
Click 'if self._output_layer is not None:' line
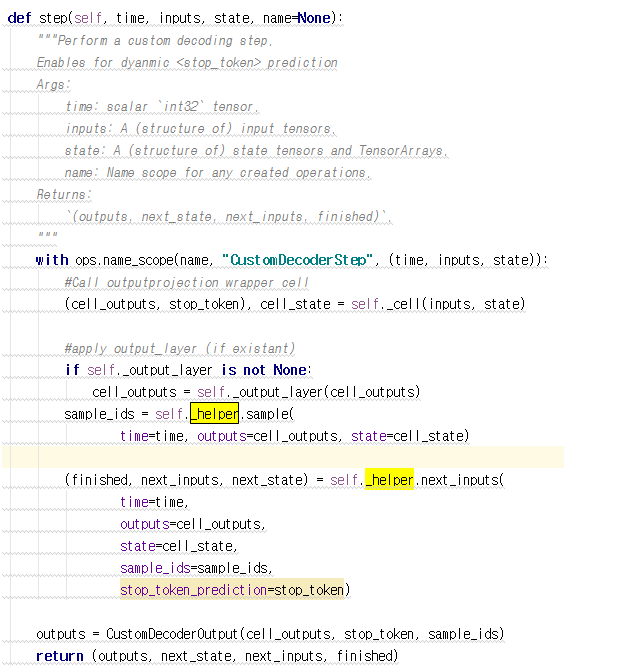188,370
